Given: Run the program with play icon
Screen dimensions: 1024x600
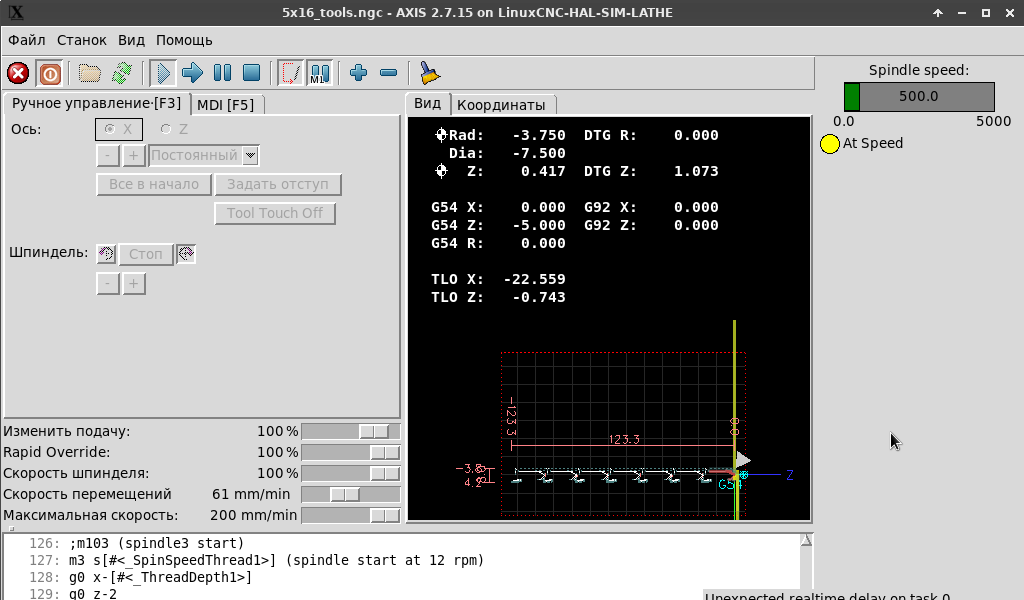Looking at the screenshot, I should click(163, 73).
